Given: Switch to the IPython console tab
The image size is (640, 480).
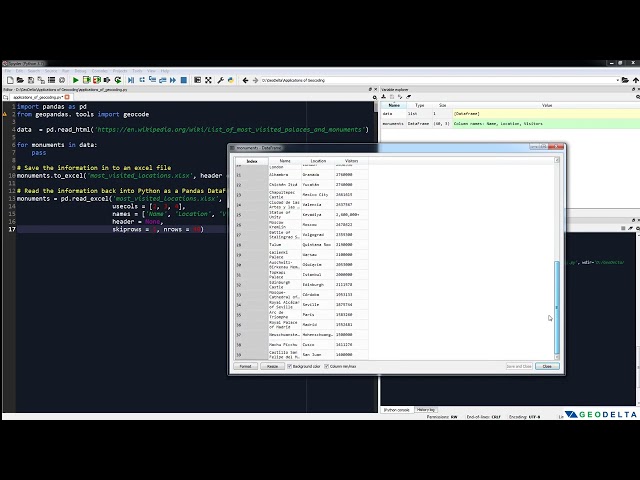Looking at the screenshot, I should point(396,410).
